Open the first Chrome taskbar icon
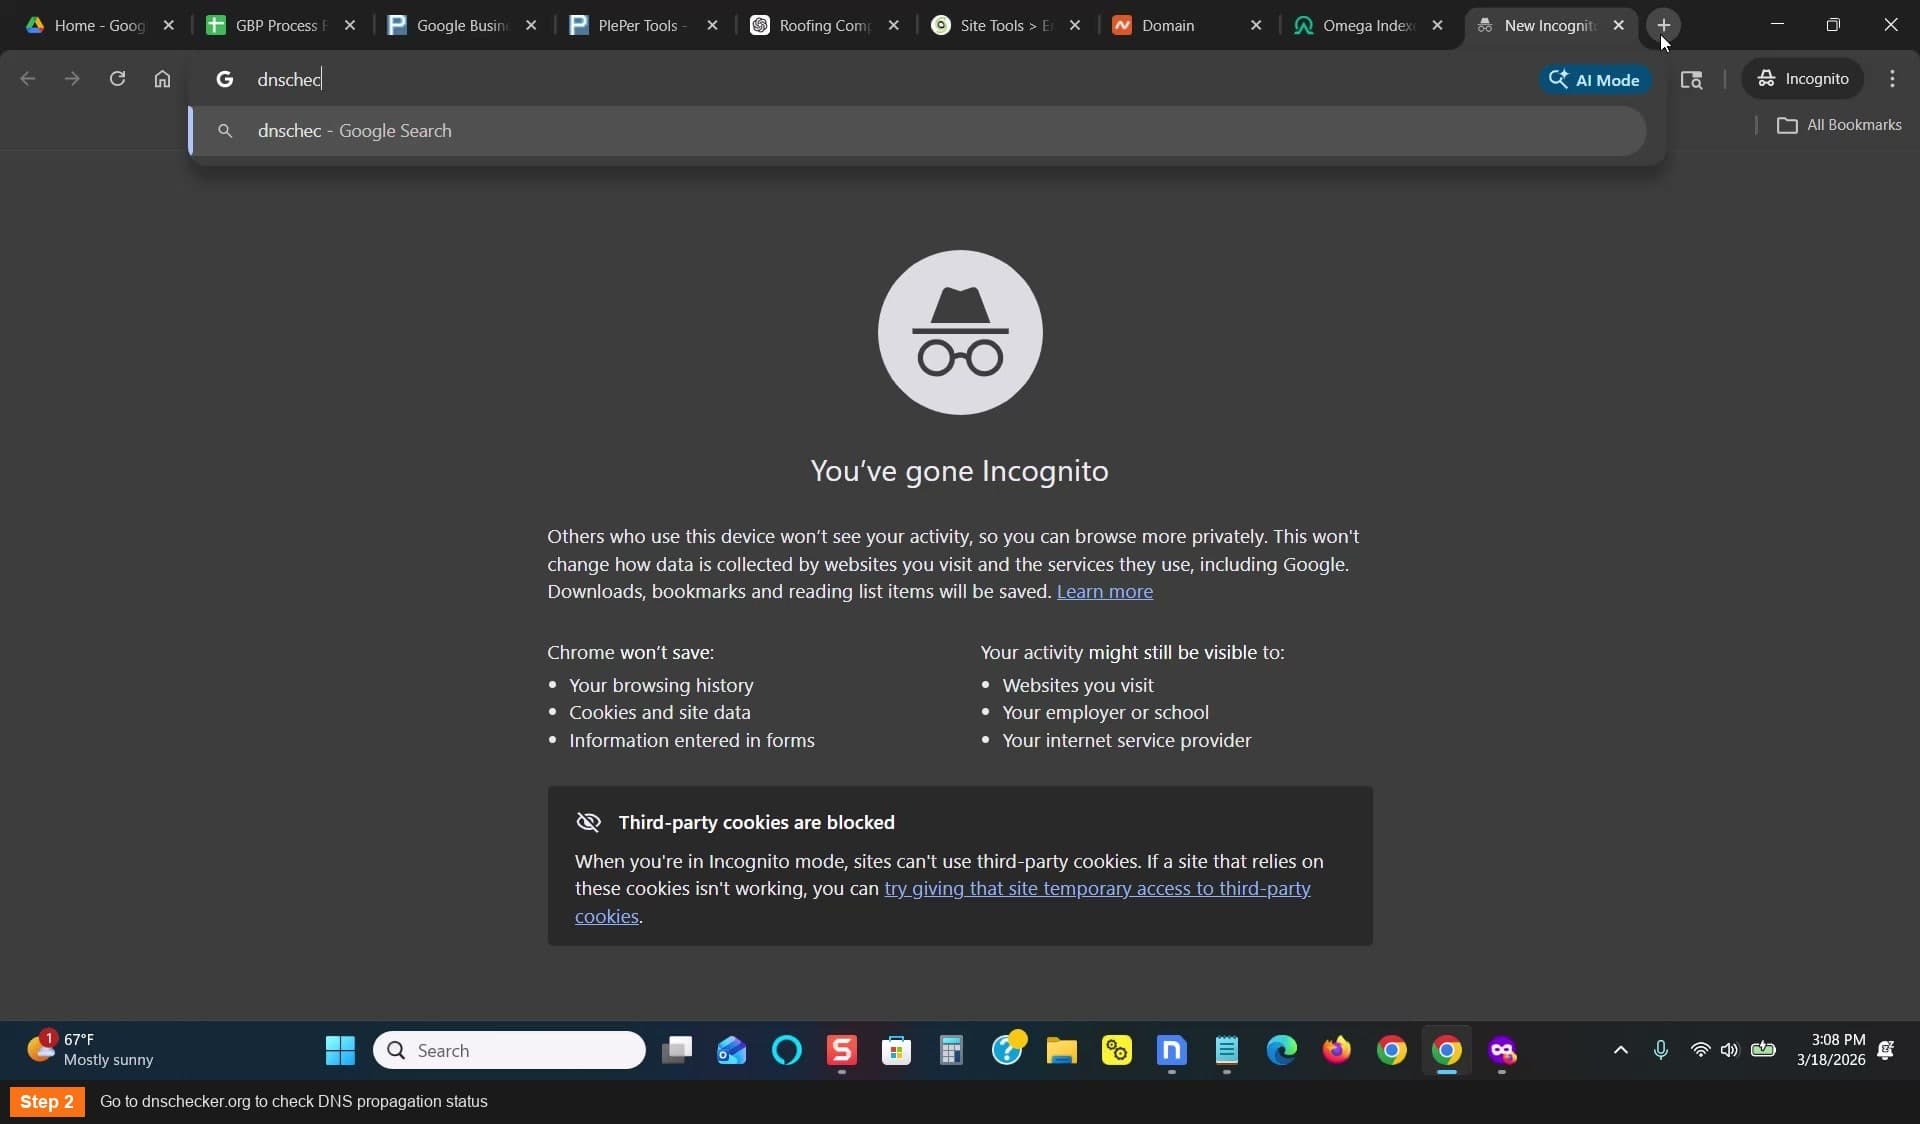Screen dimensions: 1920x1124 coord(1391,1050)
